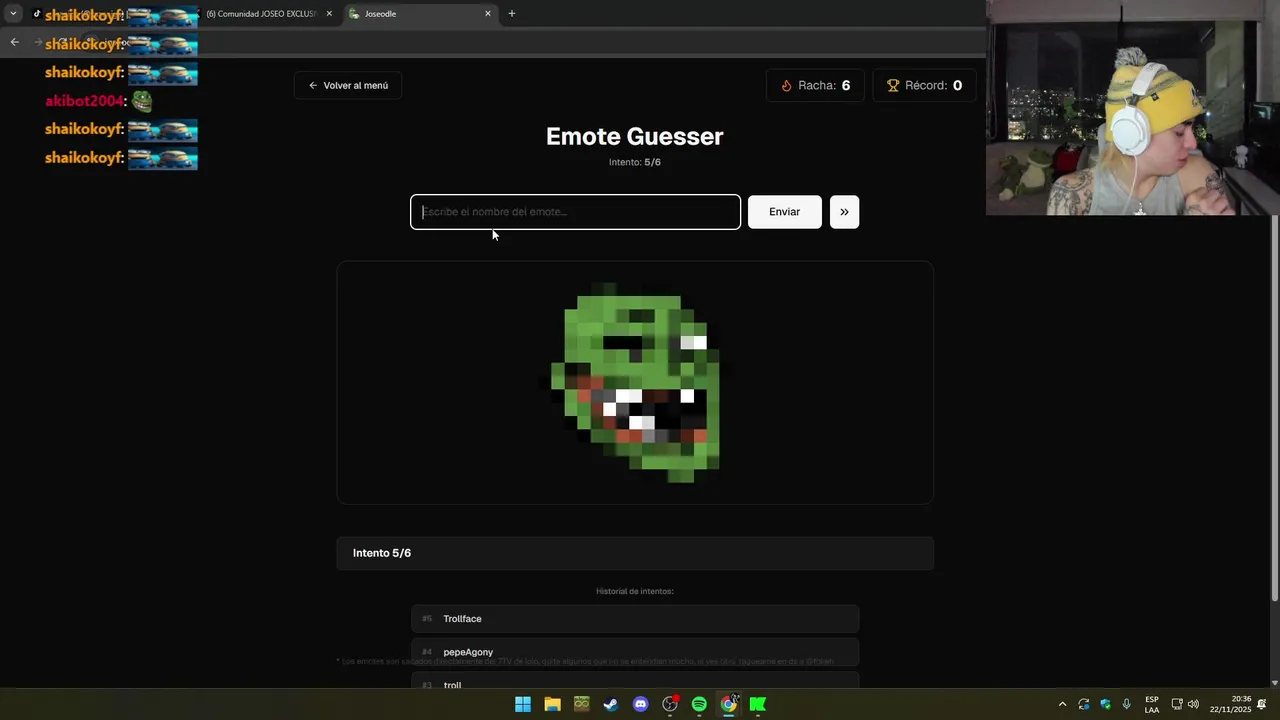1280x720 pixels.
Task: Click the Chrome taskbar icon
Action: click(729, 704)
